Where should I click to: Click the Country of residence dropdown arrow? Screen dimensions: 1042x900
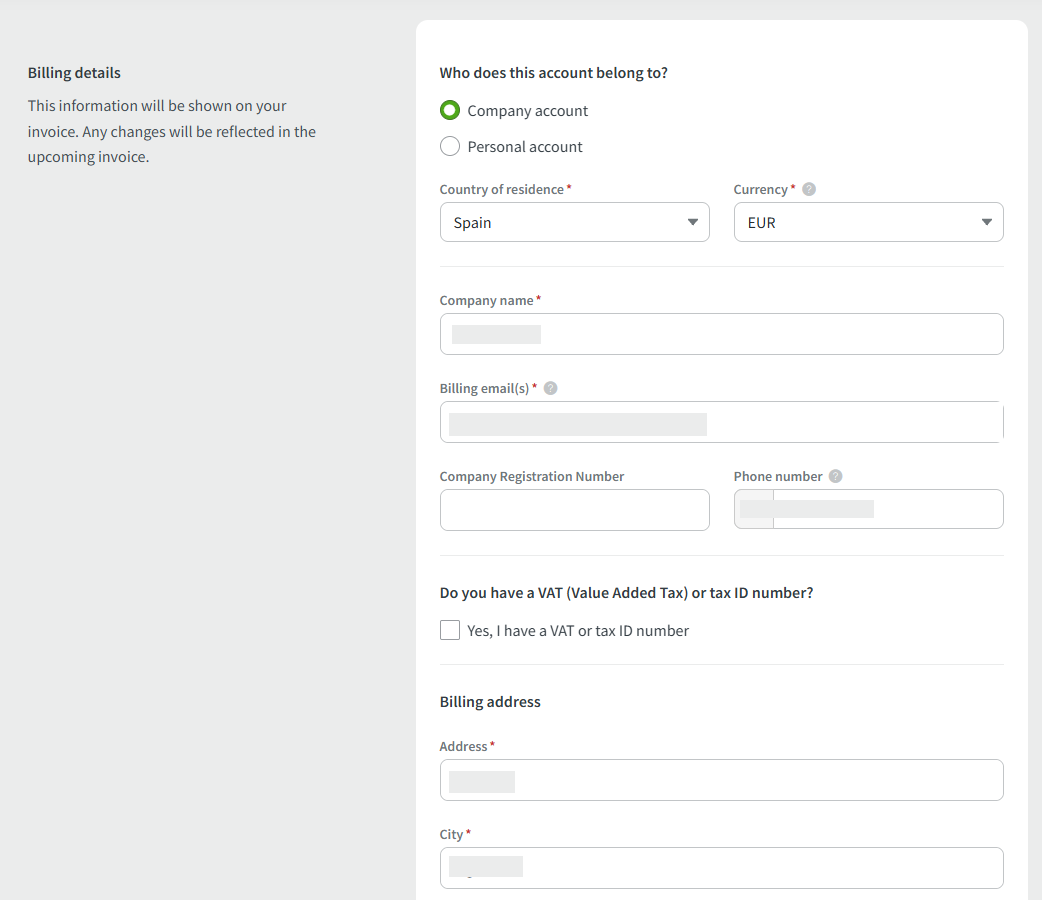click(x=693, y=222)
